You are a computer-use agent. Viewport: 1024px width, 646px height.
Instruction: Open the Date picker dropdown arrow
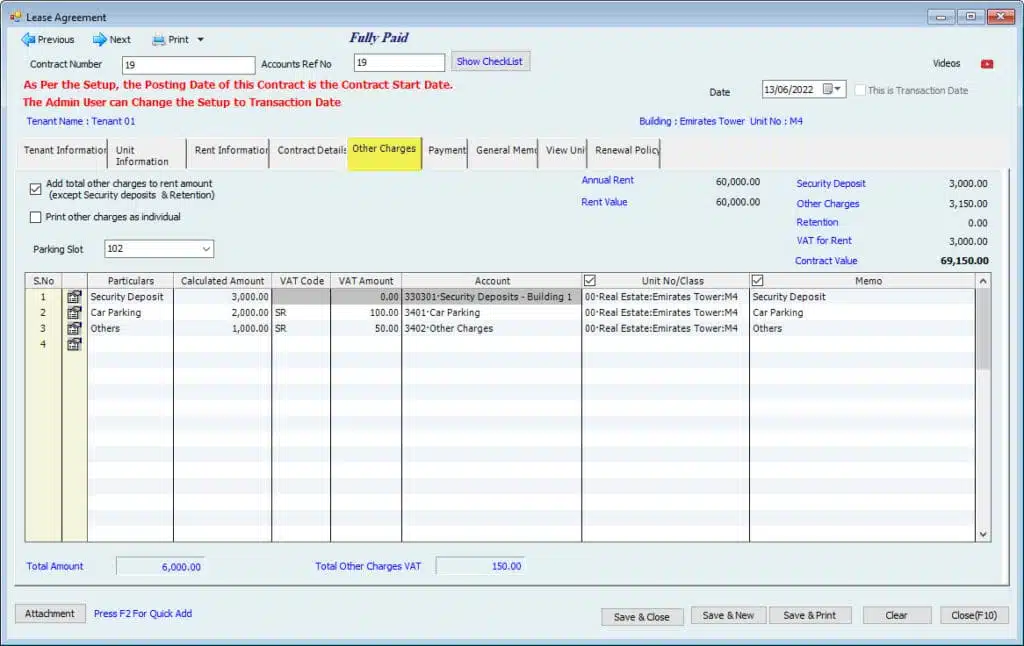[x=839, y=89]
